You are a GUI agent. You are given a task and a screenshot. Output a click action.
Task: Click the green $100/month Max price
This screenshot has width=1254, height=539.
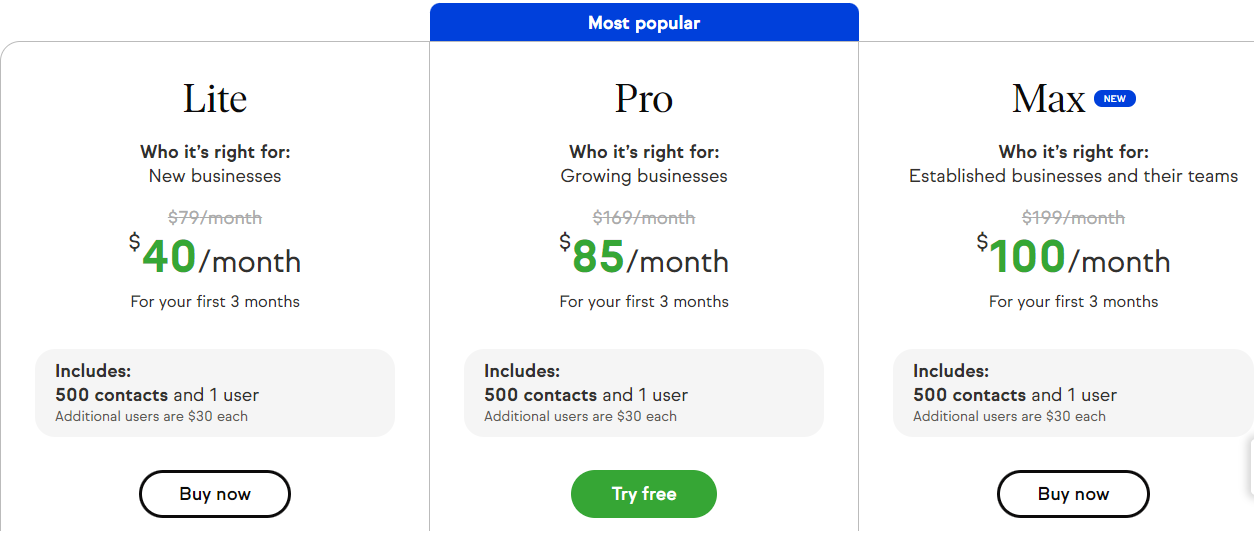point(1073,257)
